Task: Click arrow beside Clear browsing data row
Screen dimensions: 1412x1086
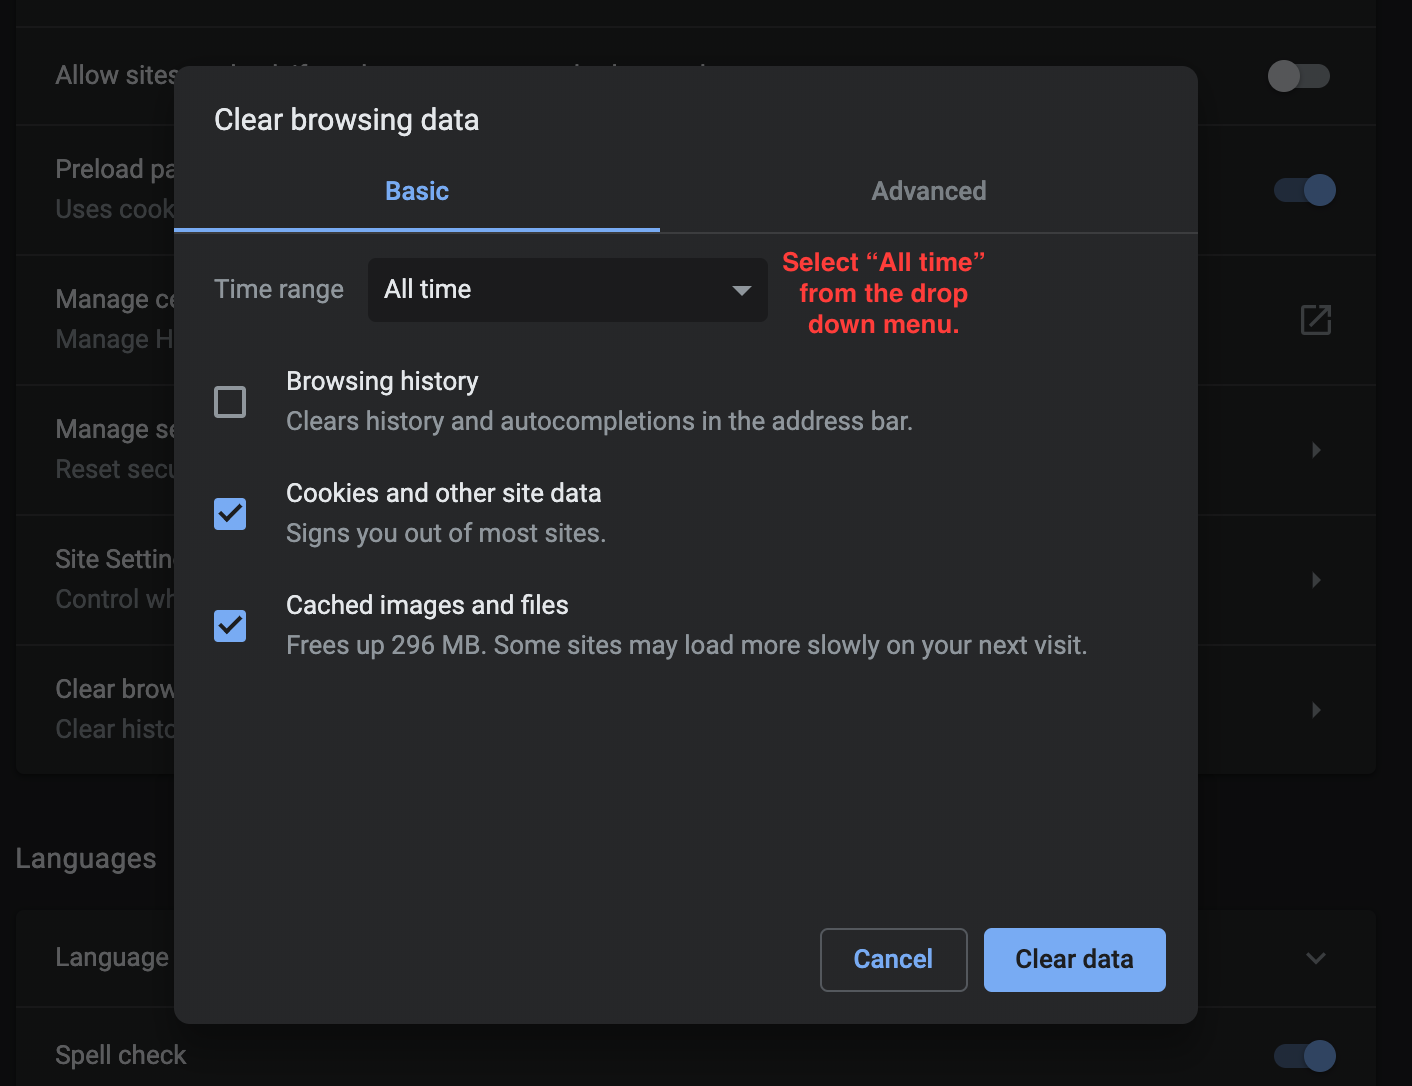Action: [x=1316, y=710]
